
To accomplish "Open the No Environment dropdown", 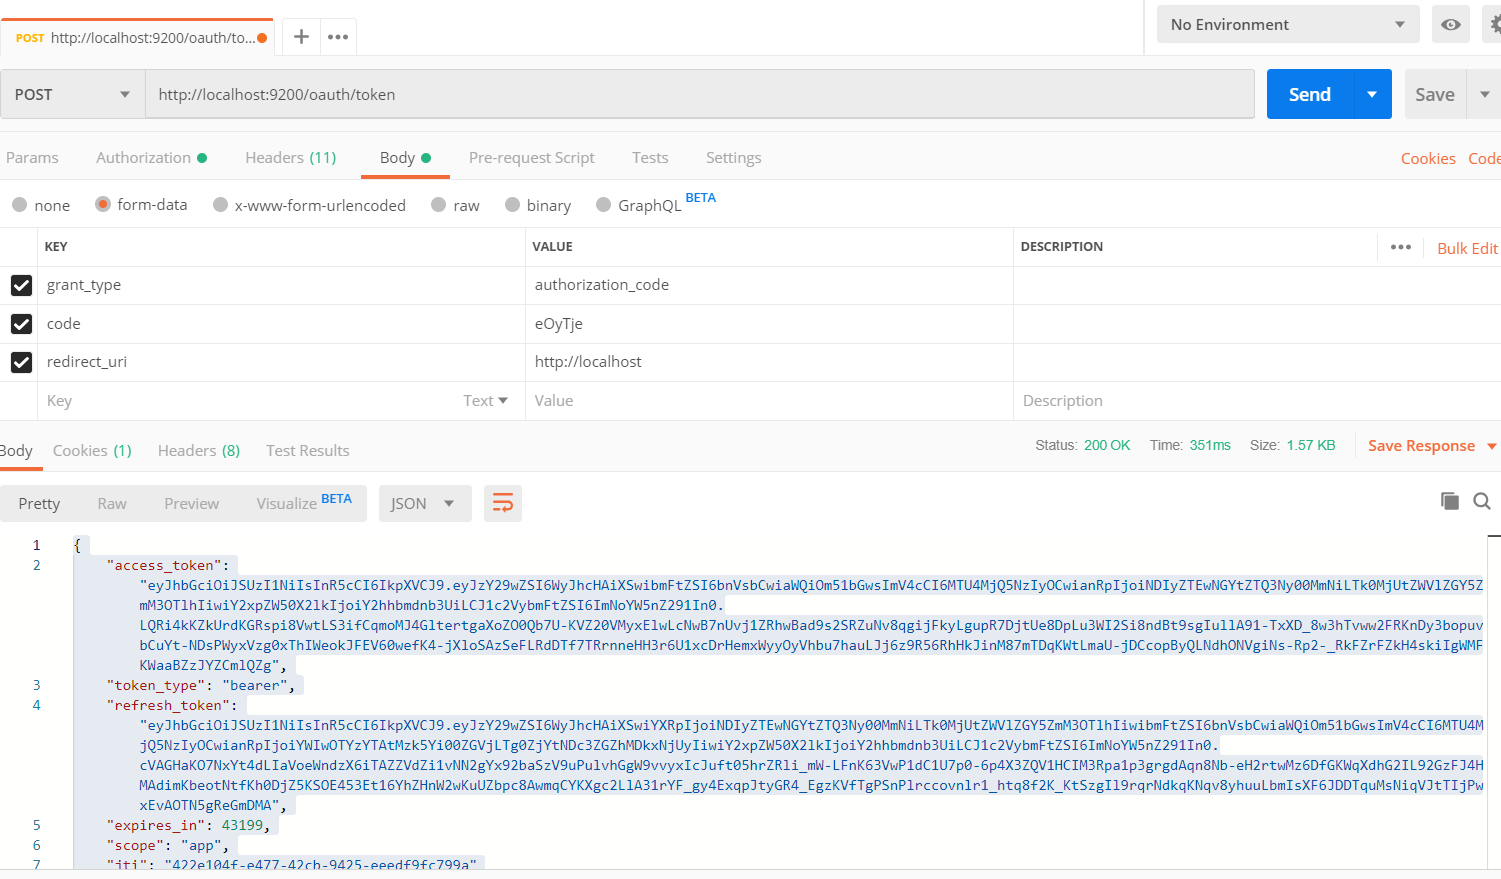I will (1286, 23).
